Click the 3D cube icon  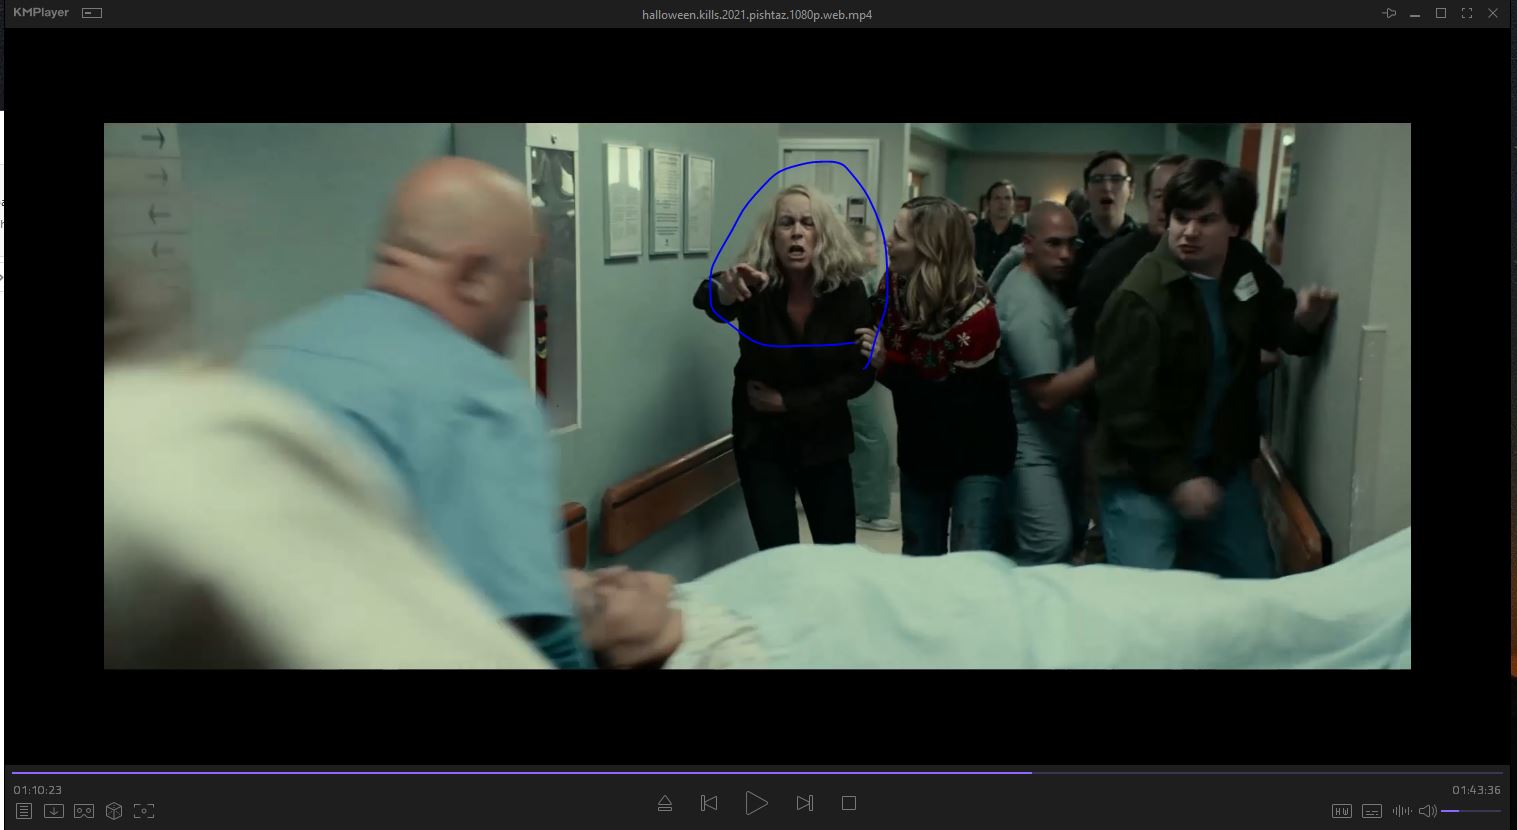pos(114,811)
